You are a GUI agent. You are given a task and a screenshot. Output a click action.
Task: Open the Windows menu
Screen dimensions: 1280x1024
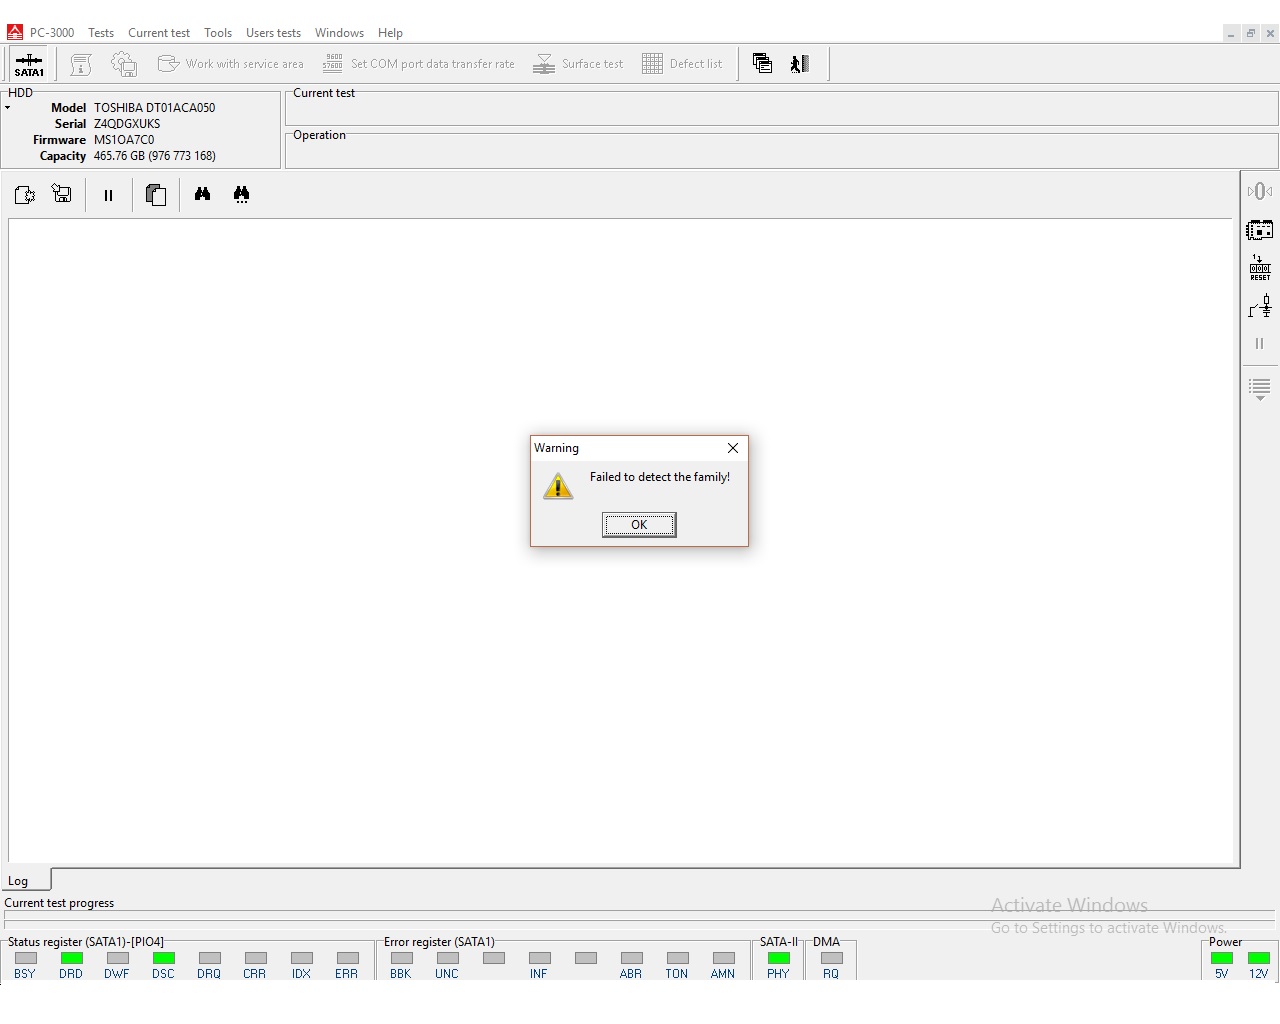tap(339, 33)
